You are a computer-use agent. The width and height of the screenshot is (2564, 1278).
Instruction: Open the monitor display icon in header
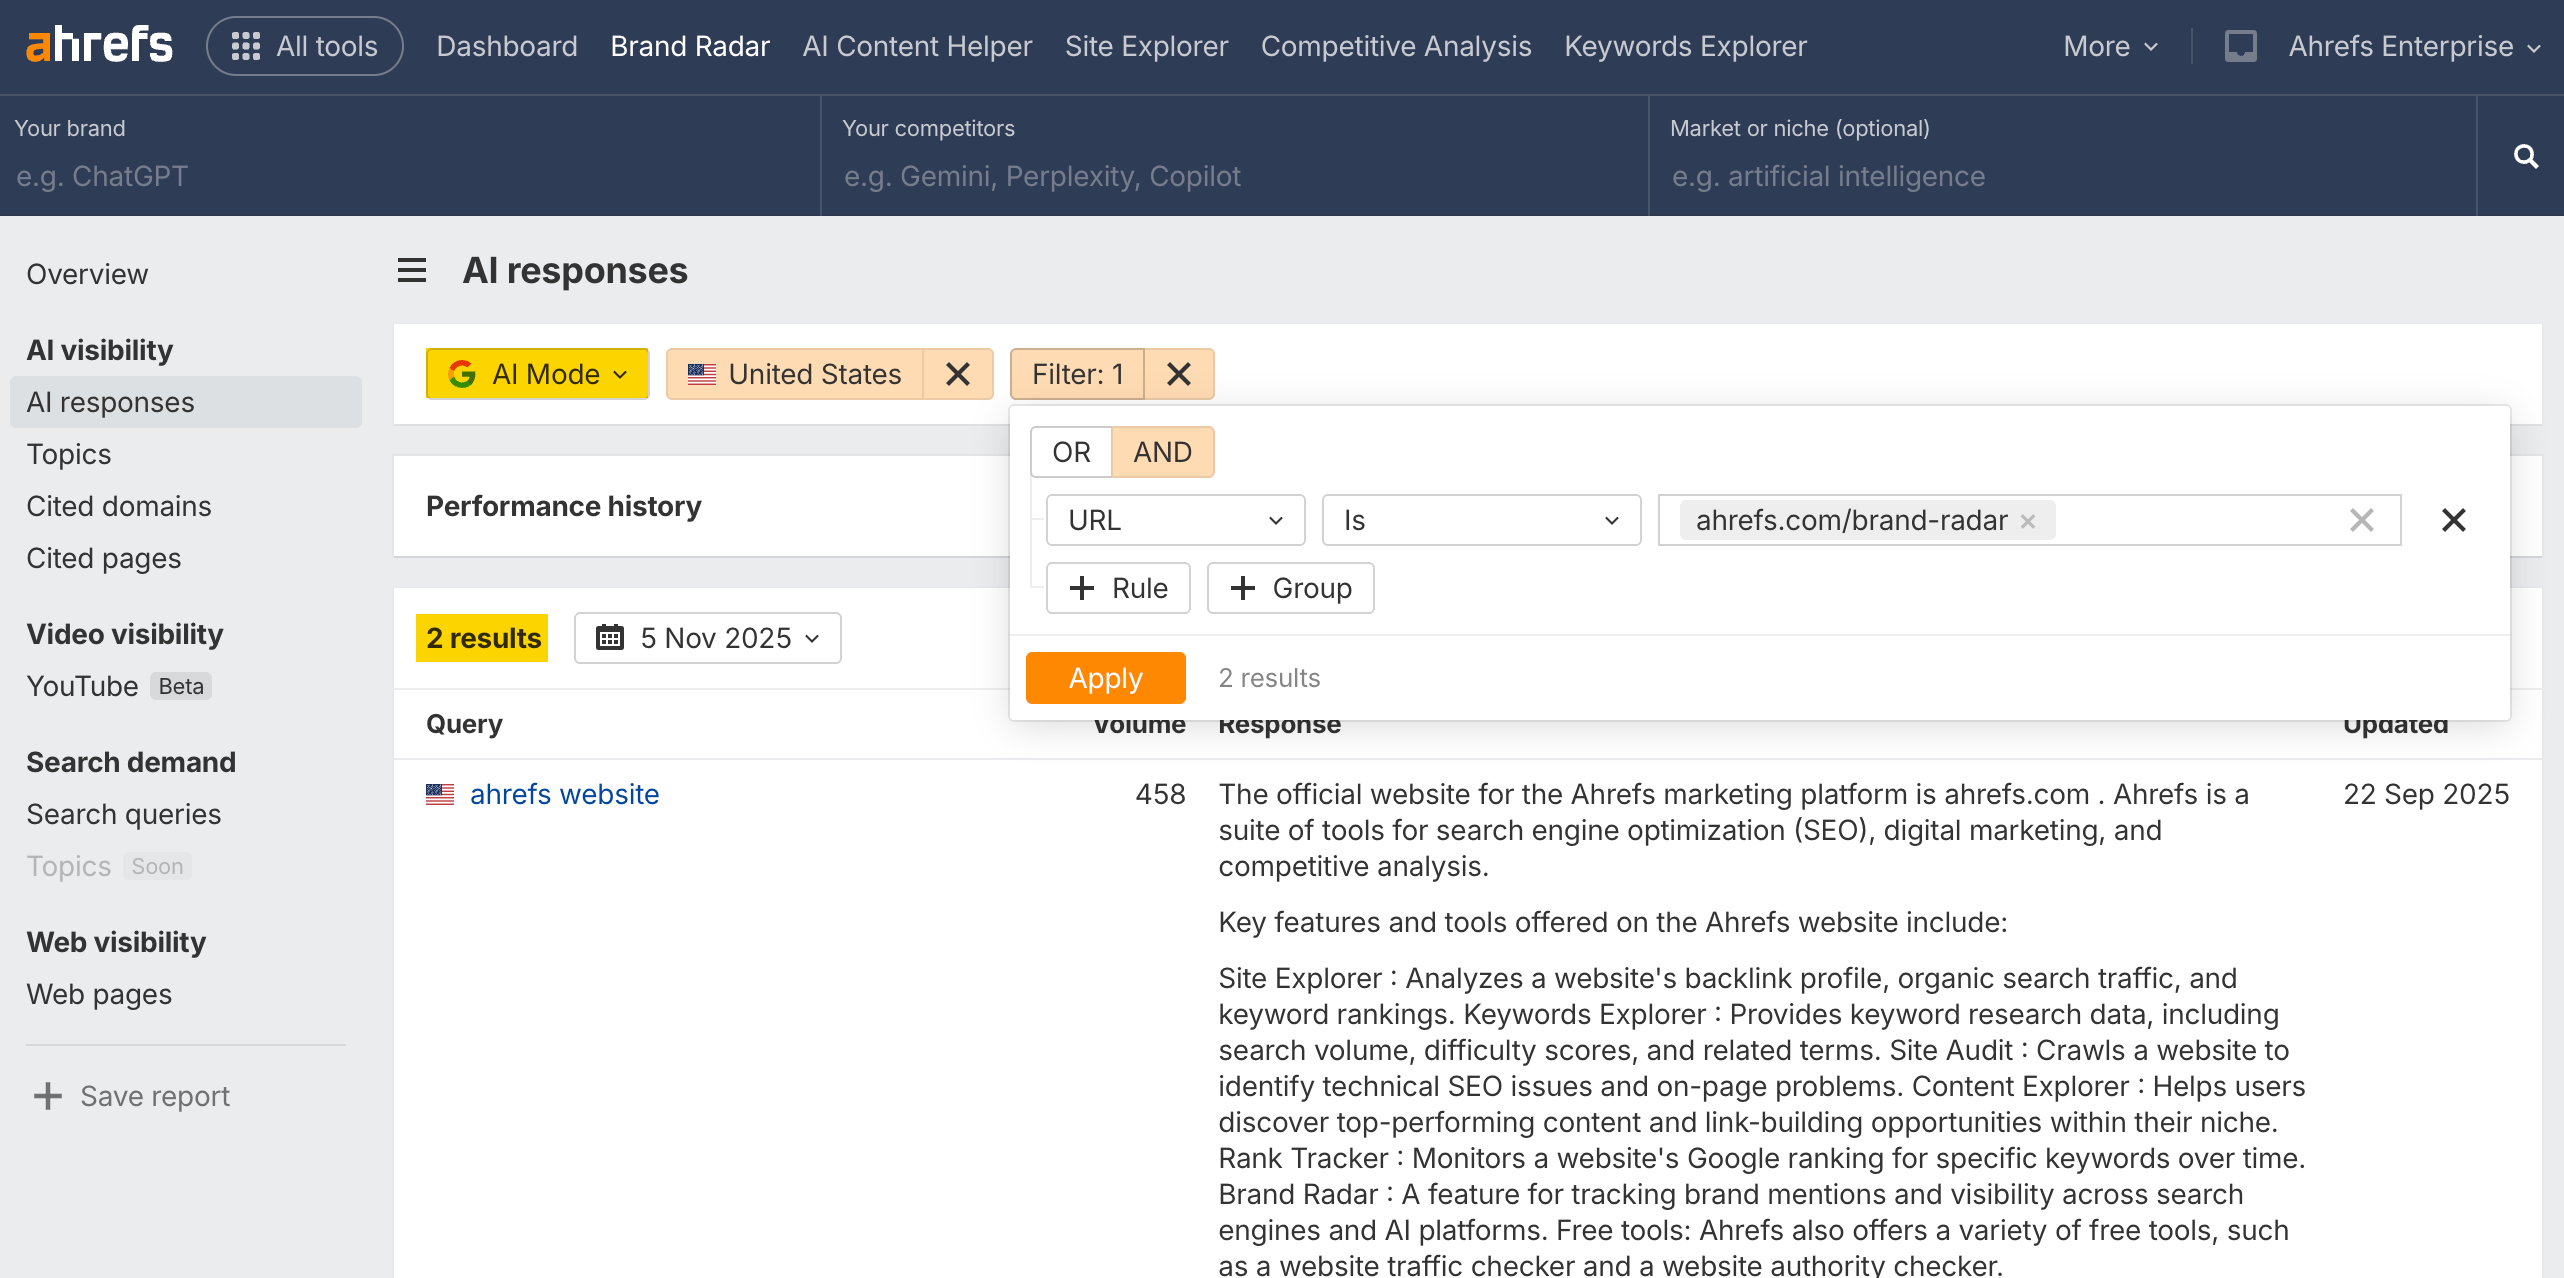click(2240, 46)
